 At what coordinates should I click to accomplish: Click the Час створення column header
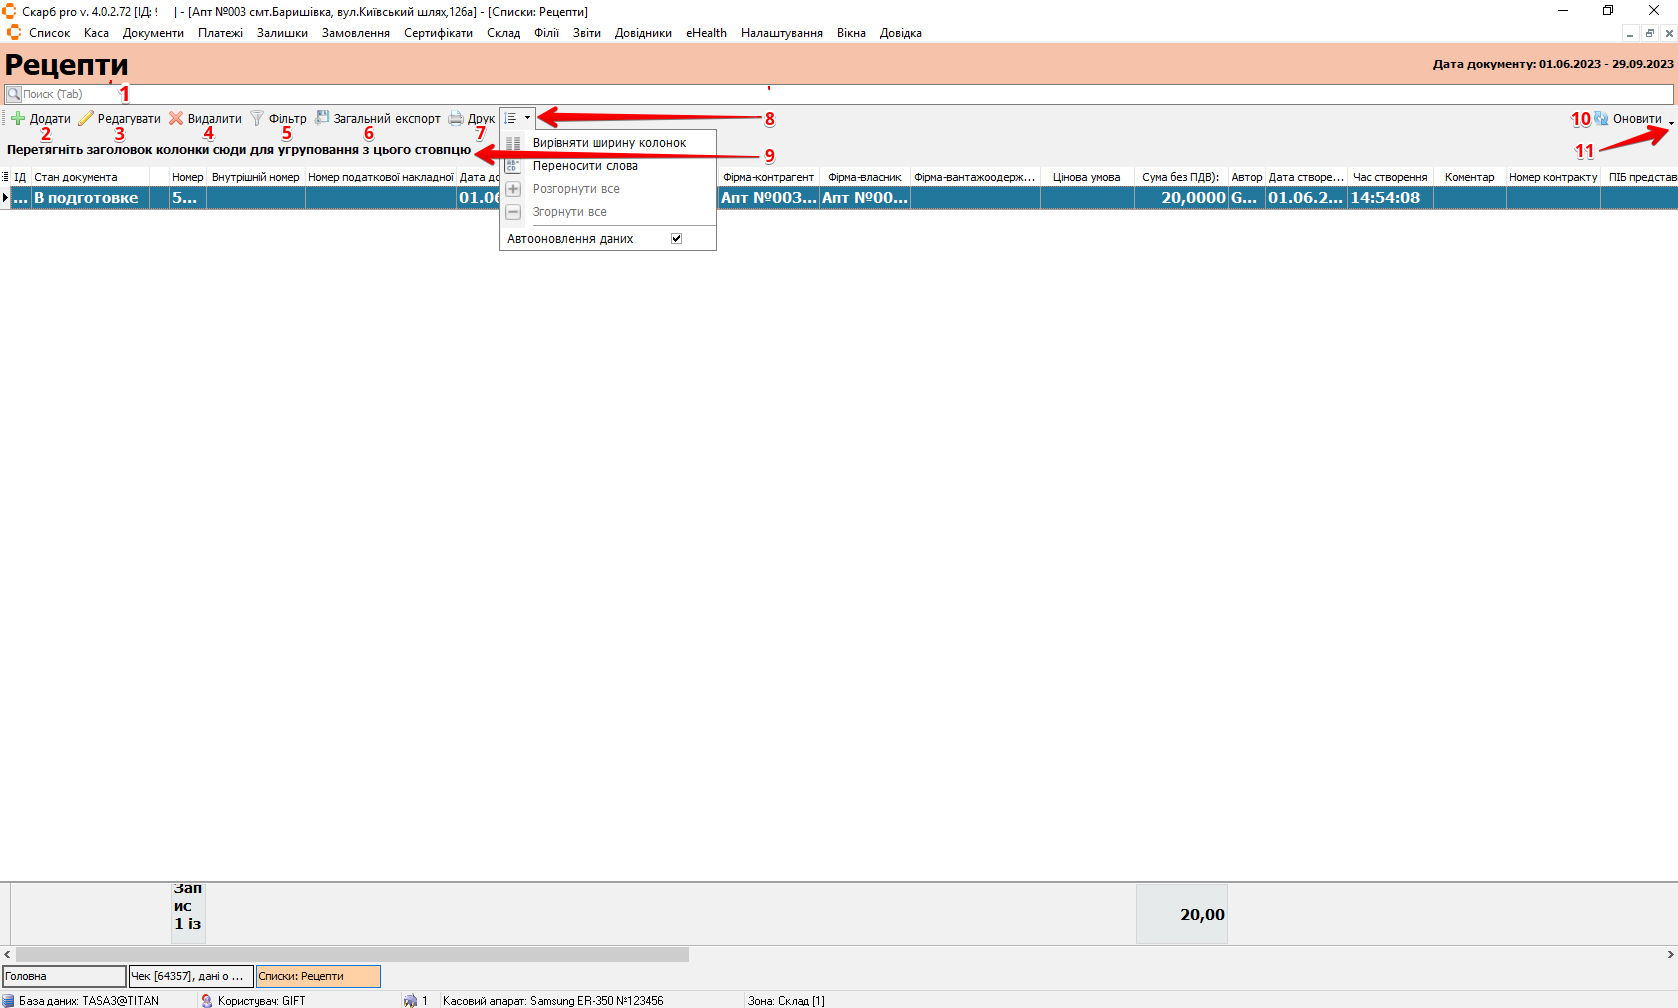coord(1389,177)
